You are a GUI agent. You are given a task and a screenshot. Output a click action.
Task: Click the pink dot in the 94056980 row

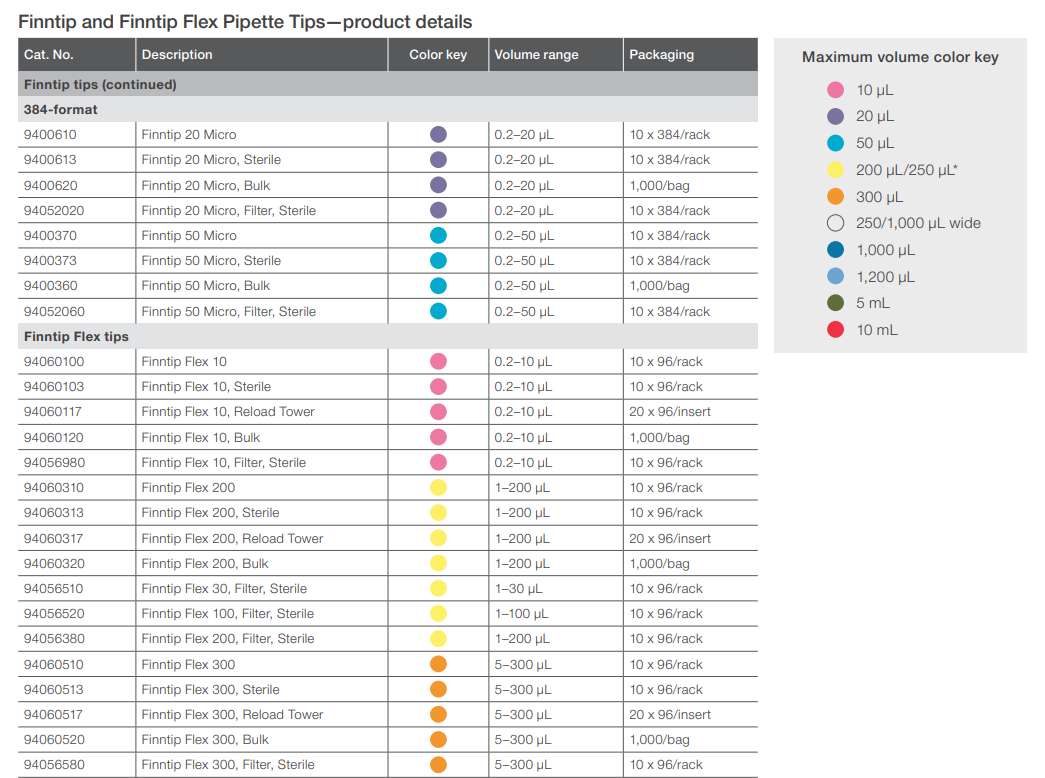pyautogui.click(x=438, y=463)
